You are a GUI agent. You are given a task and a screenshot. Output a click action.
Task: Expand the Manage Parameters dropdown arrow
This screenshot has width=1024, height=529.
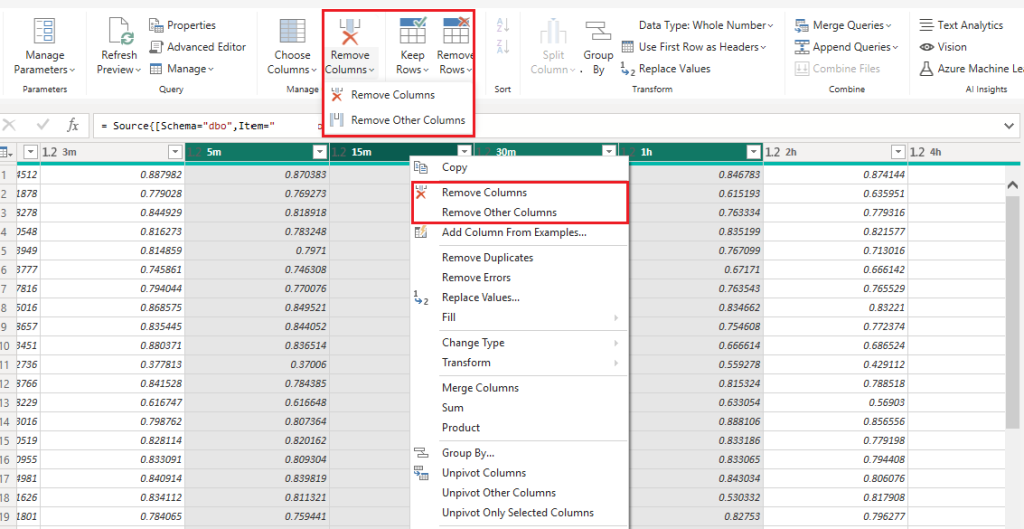point(72,70)
